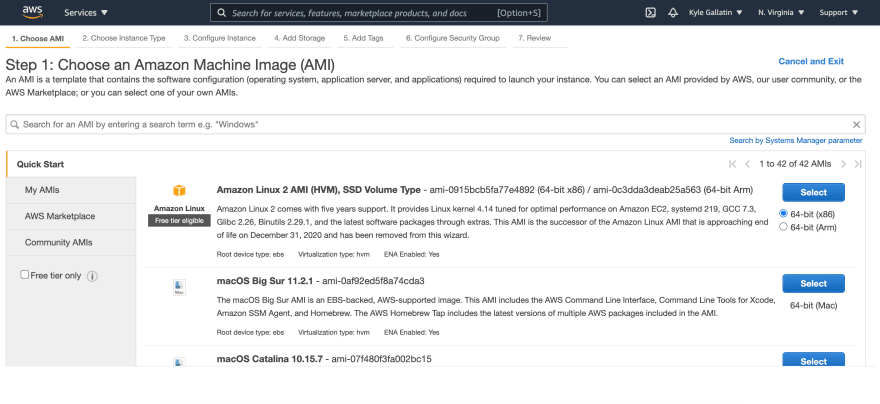Screen dimensions: 880x404
Task: Open the Support dropdown menu
Action: pos(838,12)
